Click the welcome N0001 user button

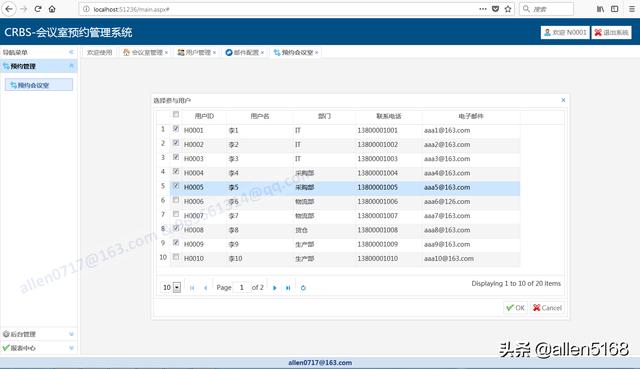[565, 32]
